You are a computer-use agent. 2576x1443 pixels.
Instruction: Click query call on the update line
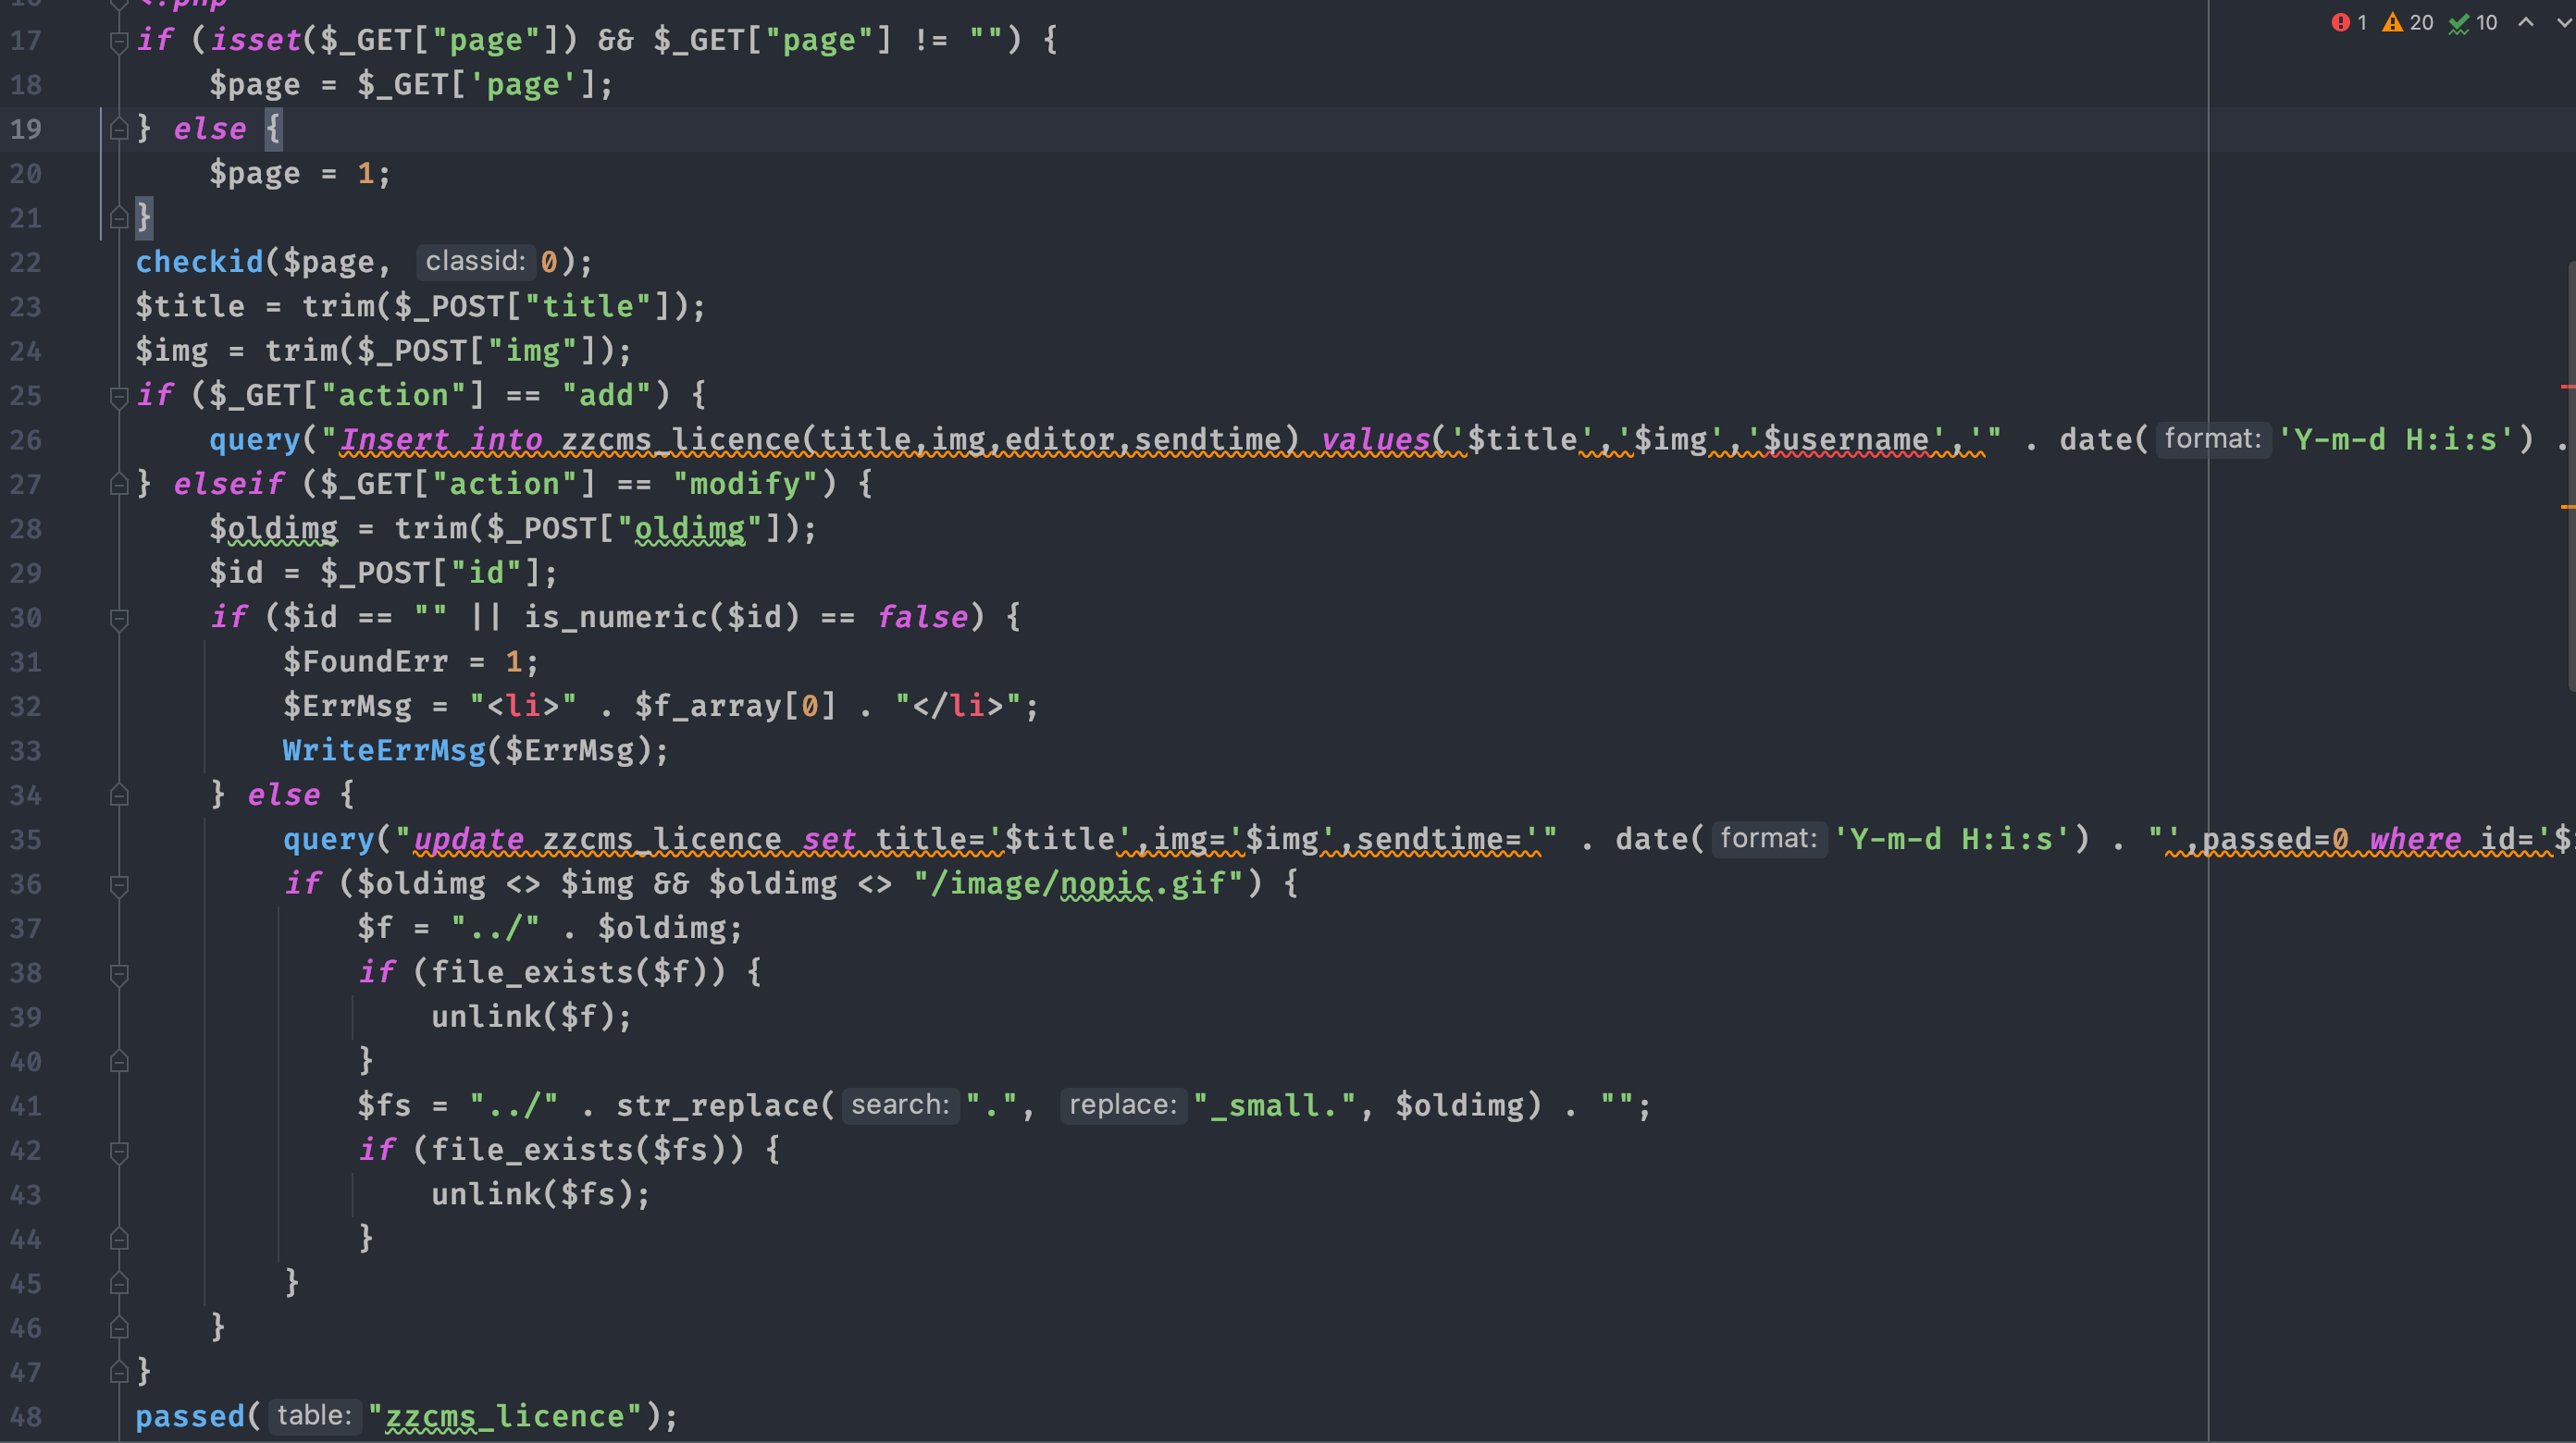pos(329,839)
